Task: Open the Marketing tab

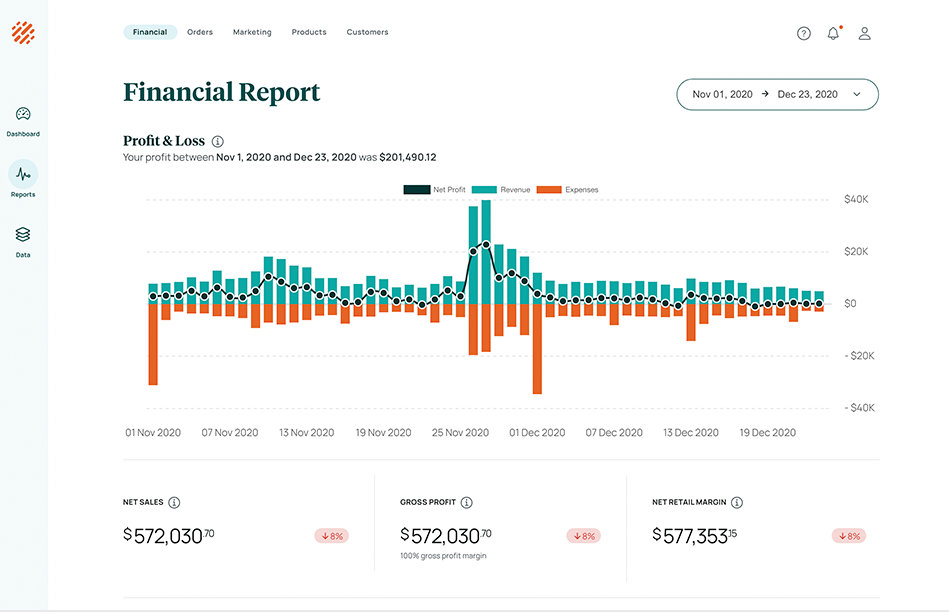Action: coord(252,31)
